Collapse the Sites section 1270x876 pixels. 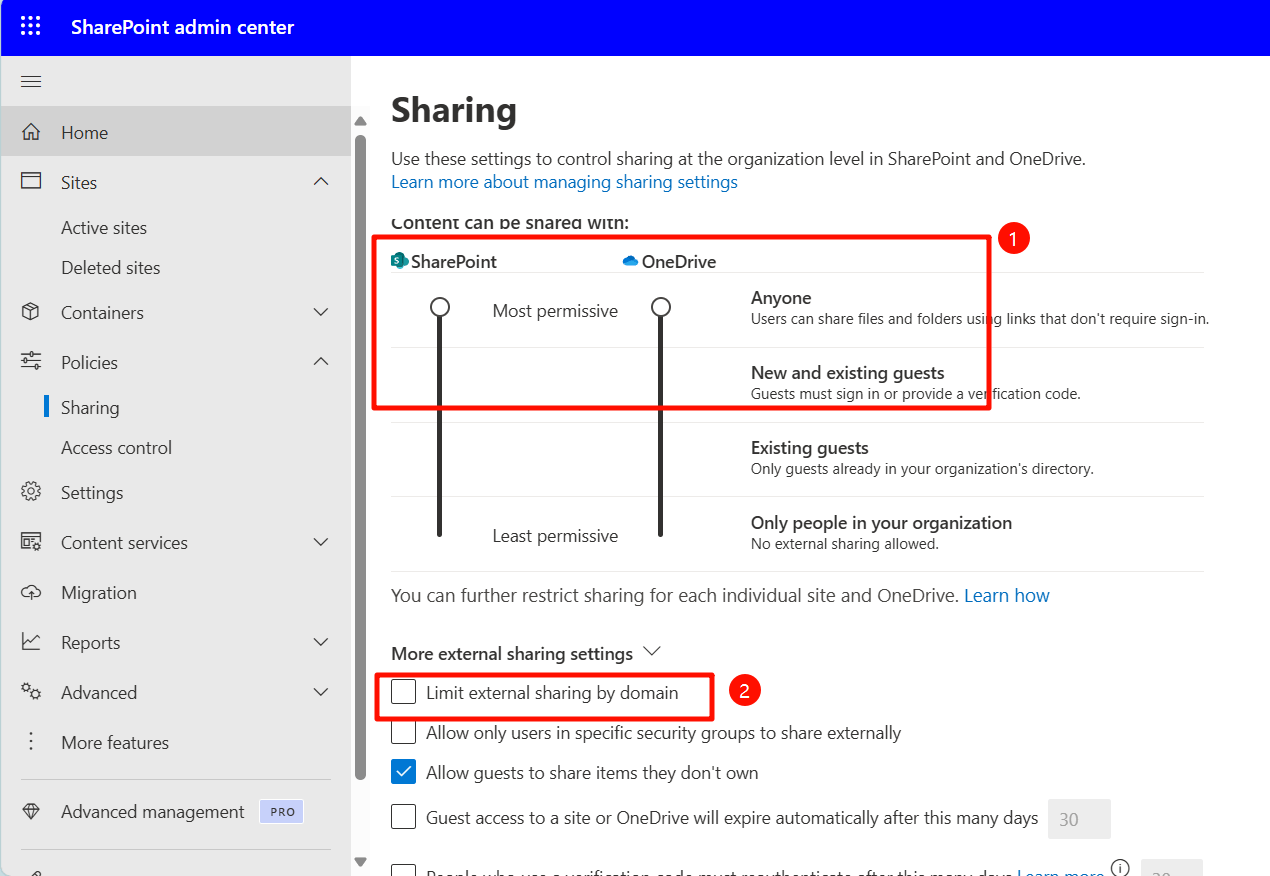click(320, 181)
